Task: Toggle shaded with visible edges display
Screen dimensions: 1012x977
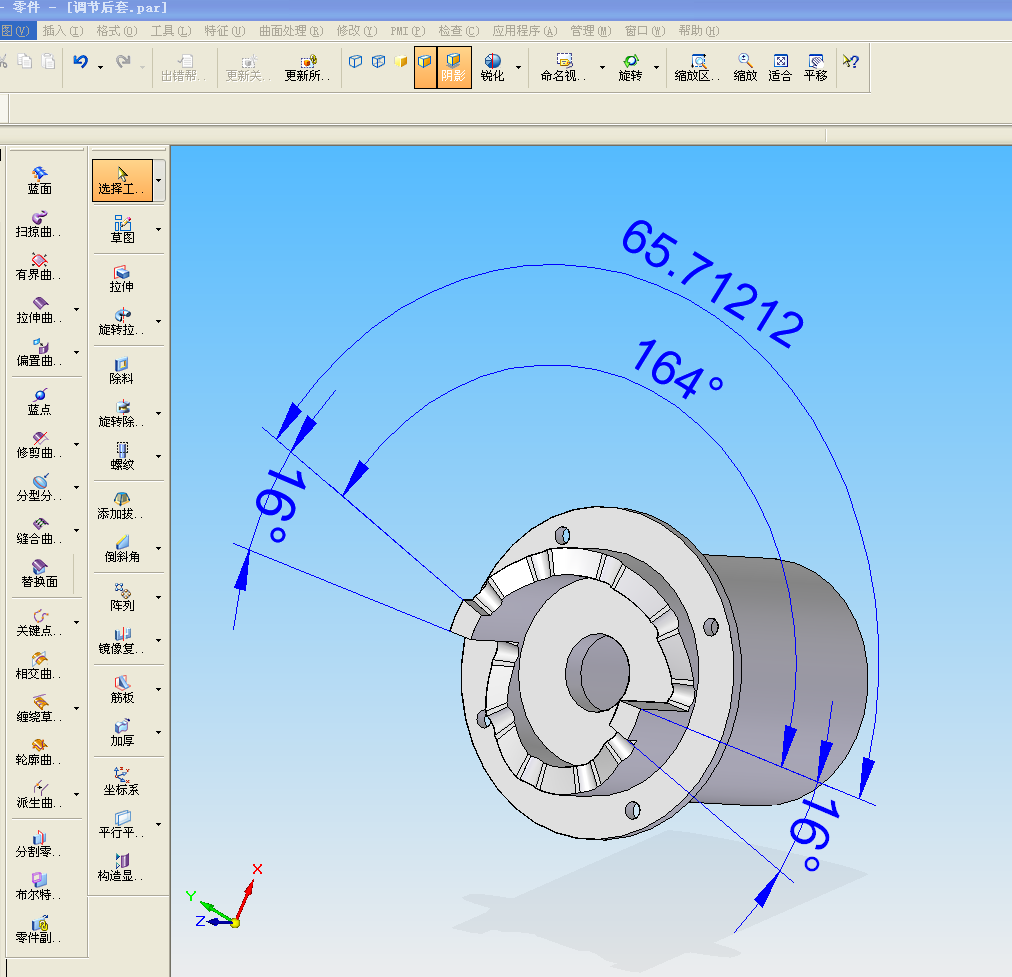Action: pos(425,67)
